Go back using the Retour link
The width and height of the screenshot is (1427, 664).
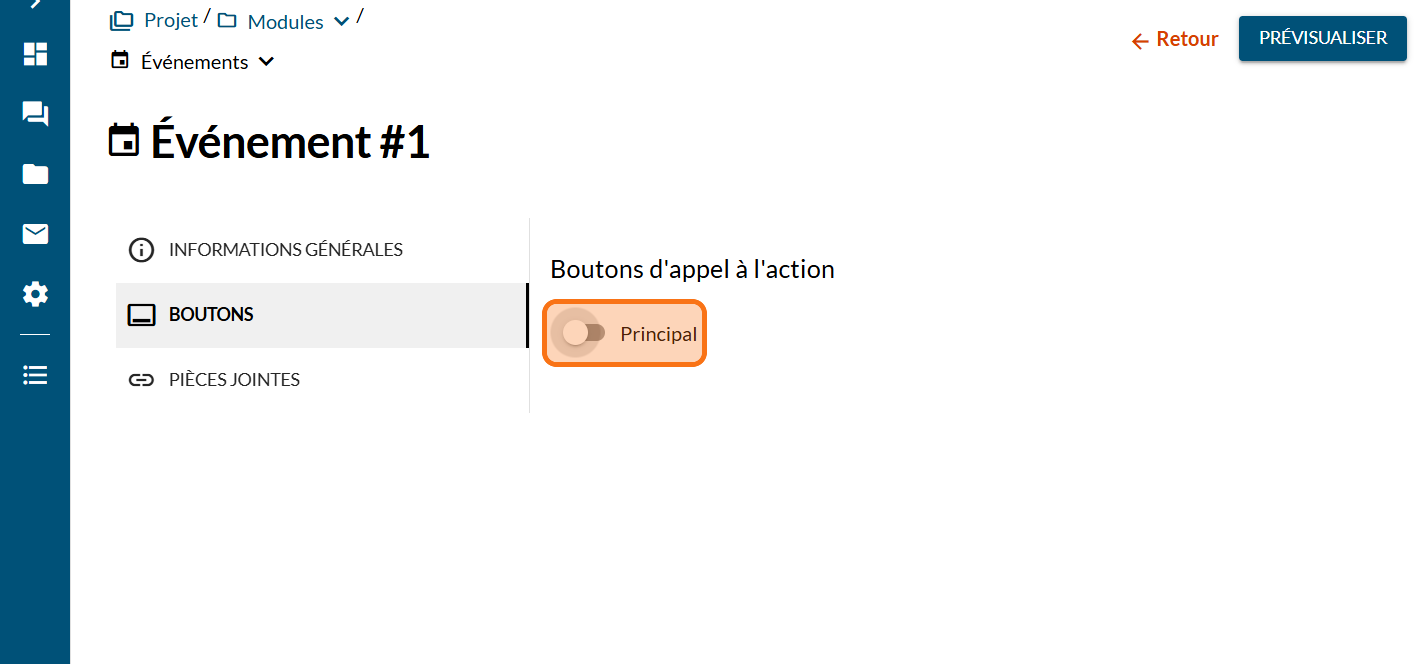[1174, 40]
